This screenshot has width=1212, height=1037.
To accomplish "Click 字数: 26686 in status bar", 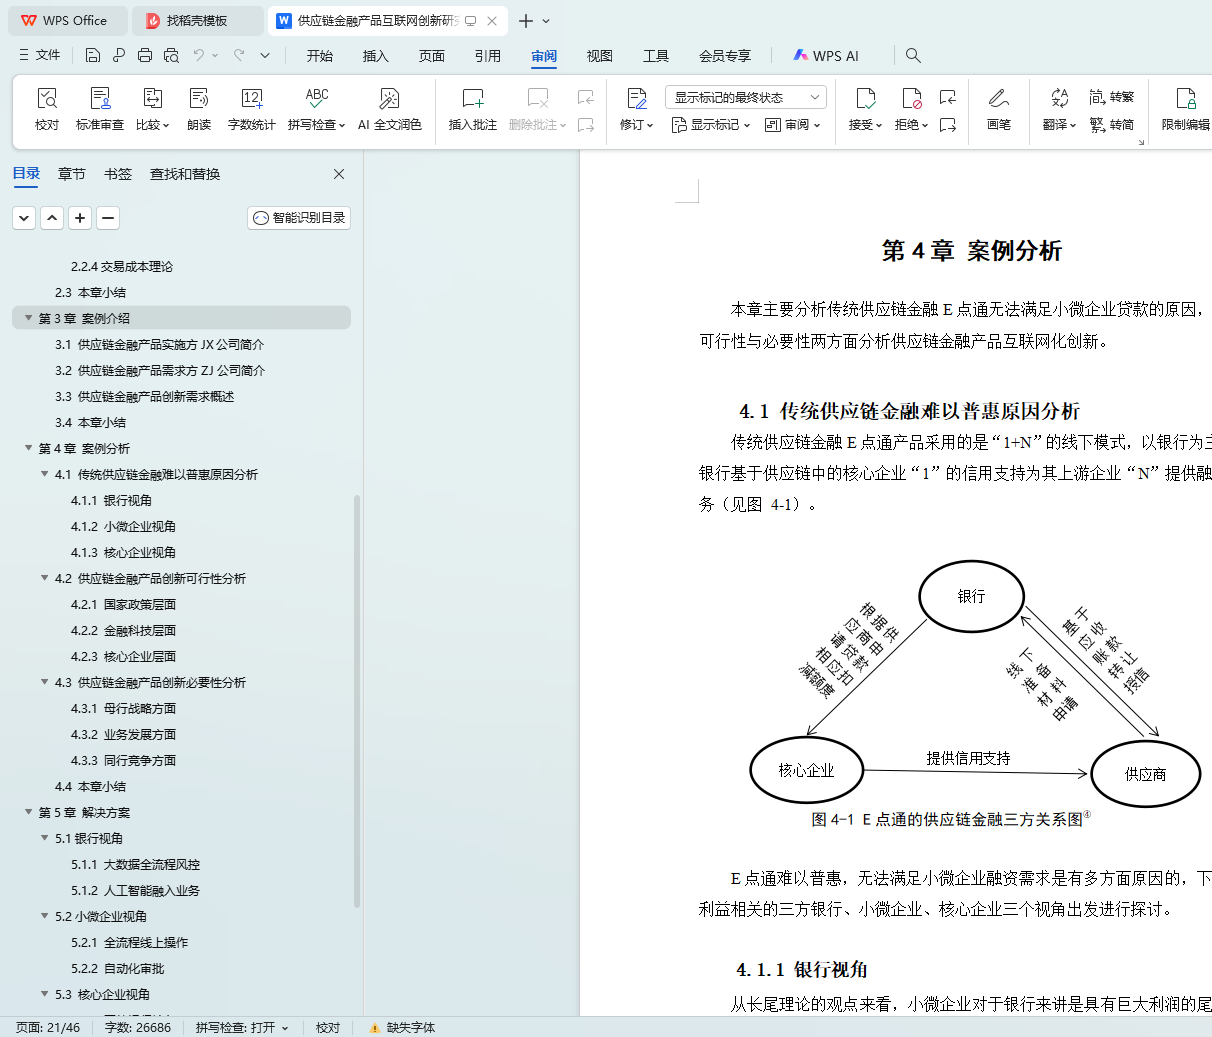I will (138, 1027).
